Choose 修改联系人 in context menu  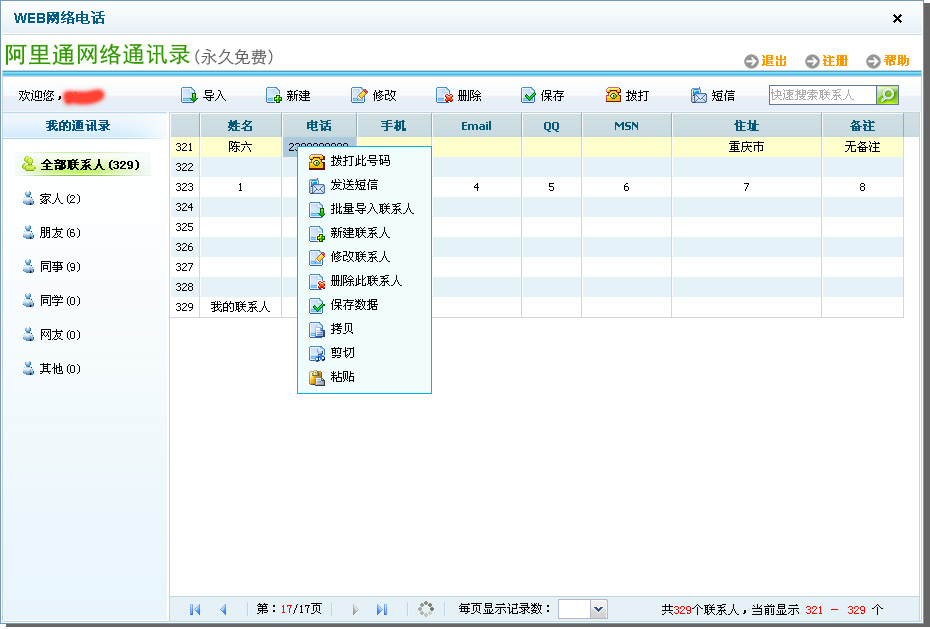[364, 257]
